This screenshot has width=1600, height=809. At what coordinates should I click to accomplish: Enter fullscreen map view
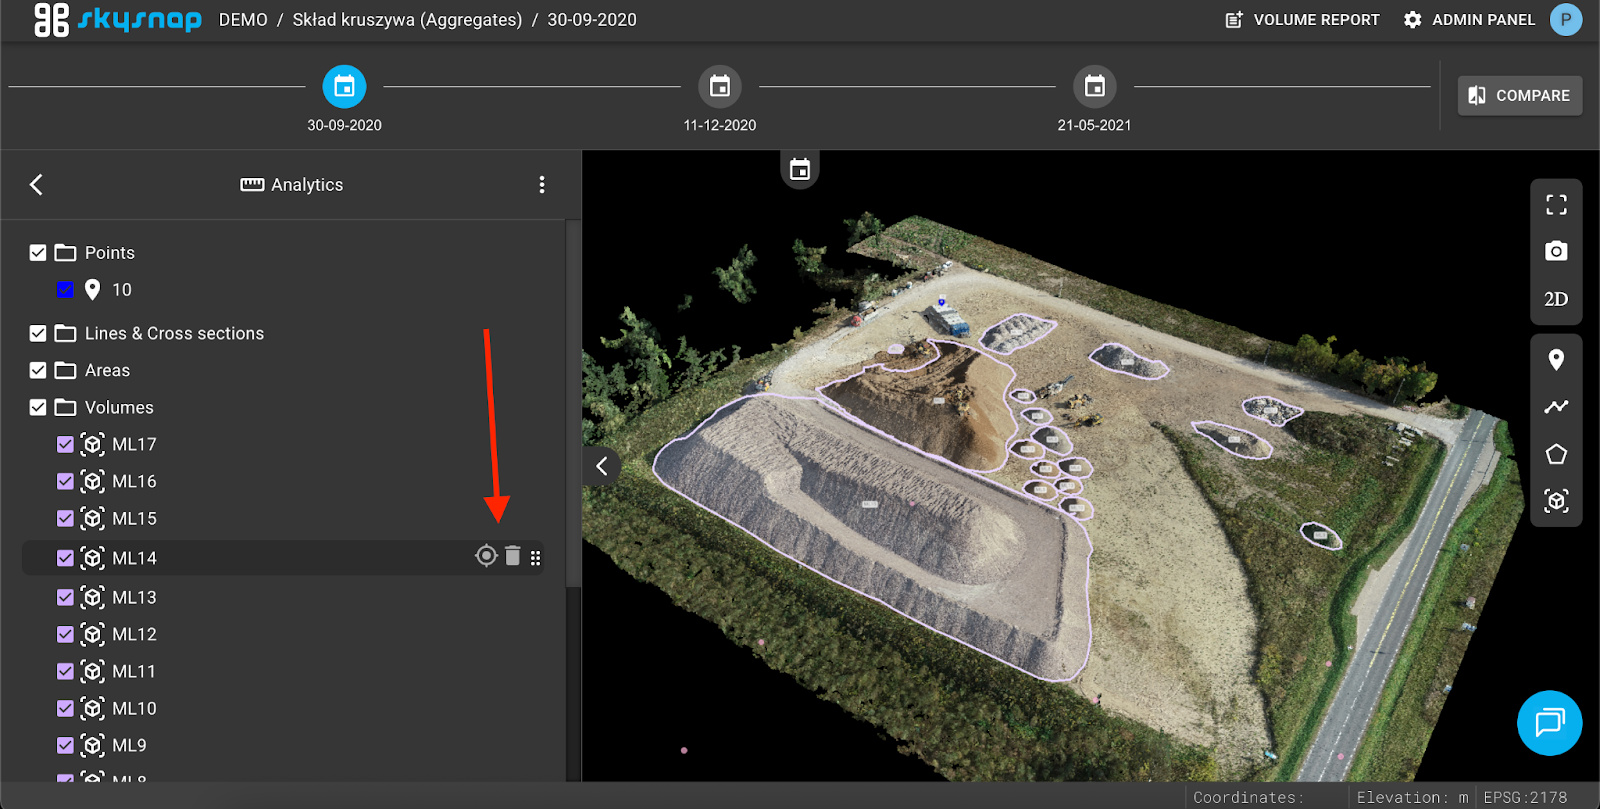click(x=1556, y=205)
